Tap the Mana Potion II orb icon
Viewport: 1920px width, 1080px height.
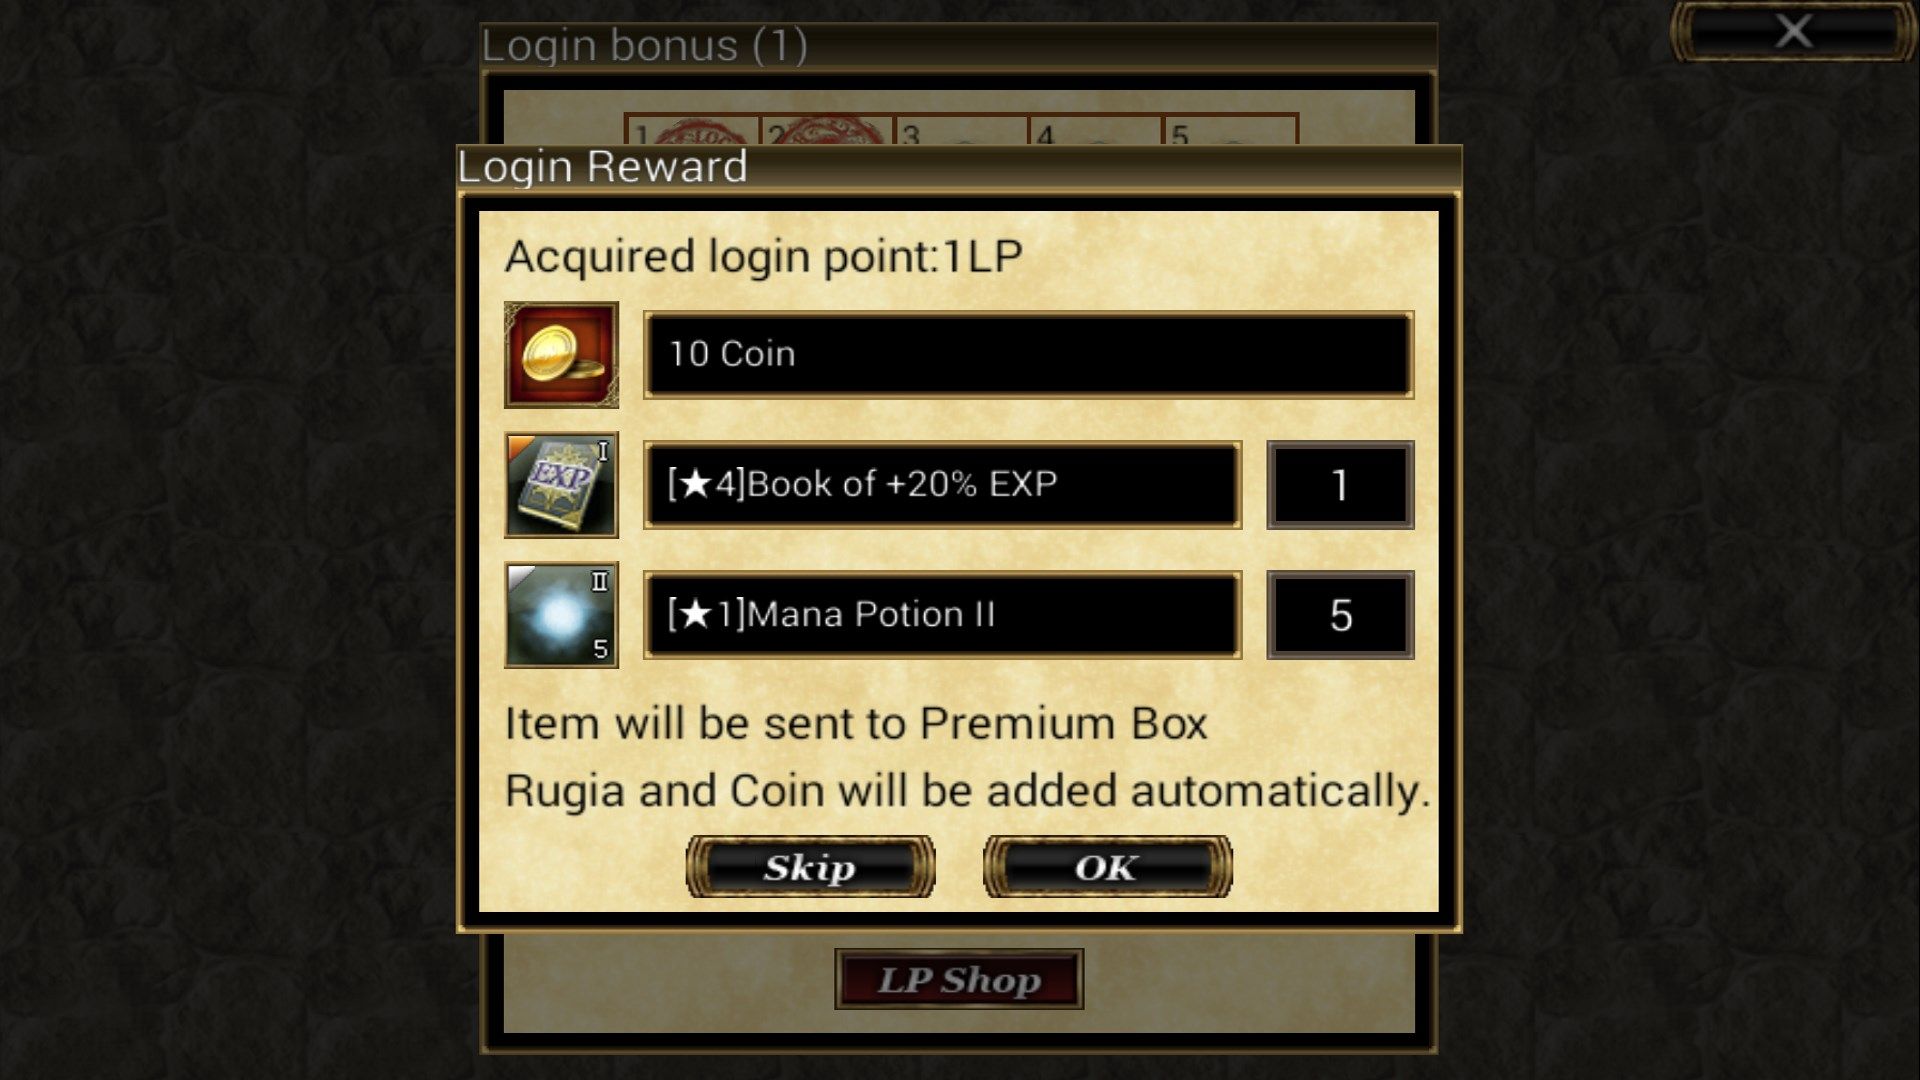(561, 615)
